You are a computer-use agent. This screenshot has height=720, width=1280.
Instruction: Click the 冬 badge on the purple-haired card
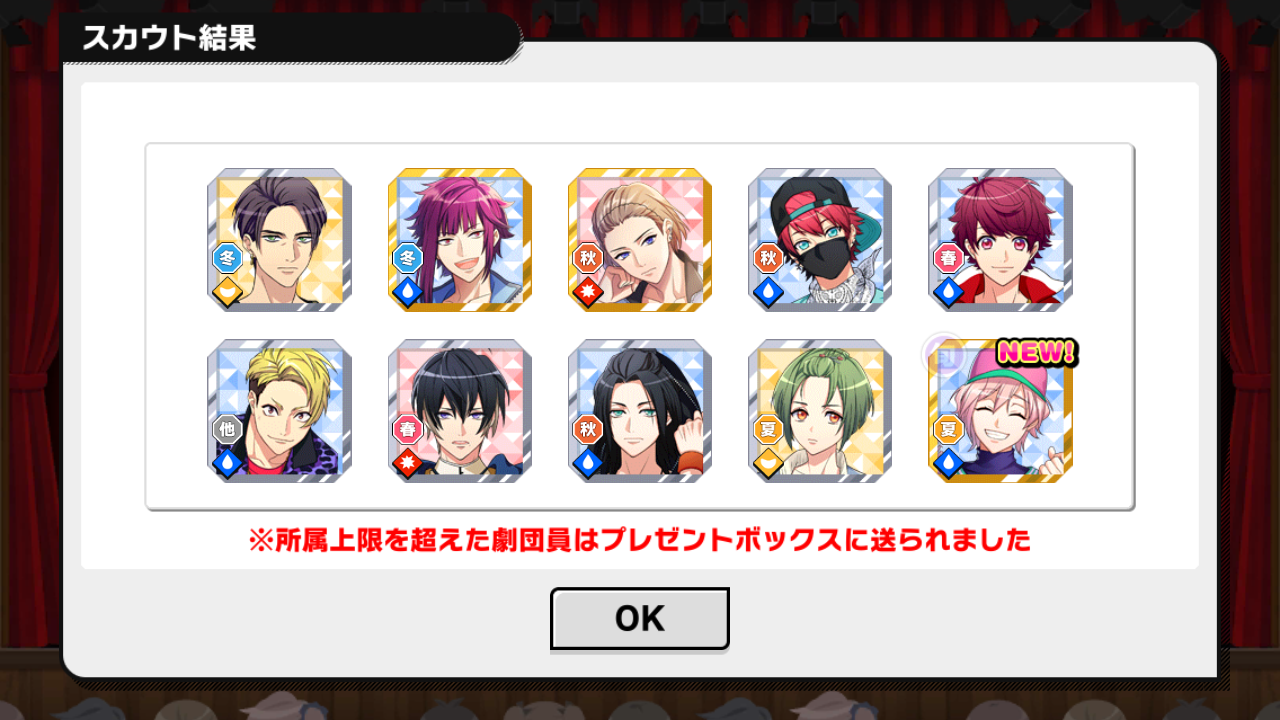click(407, 258)
